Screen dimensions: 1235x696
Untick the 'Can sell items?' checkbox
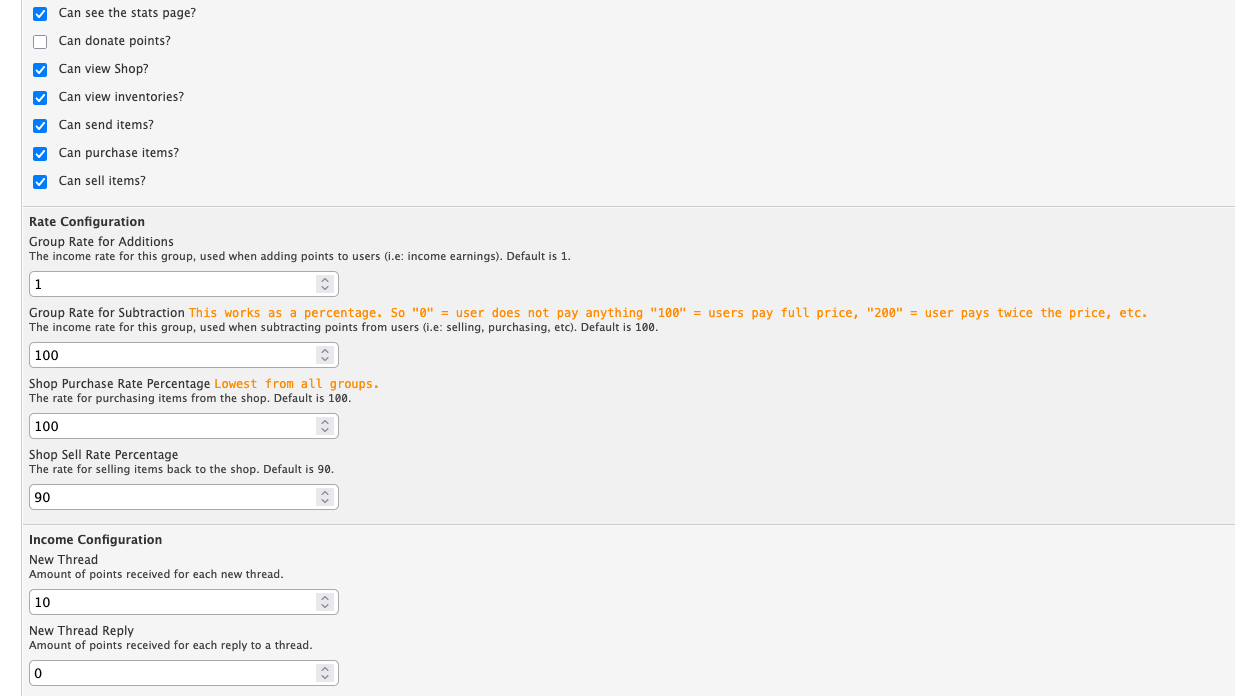(40, 182)
